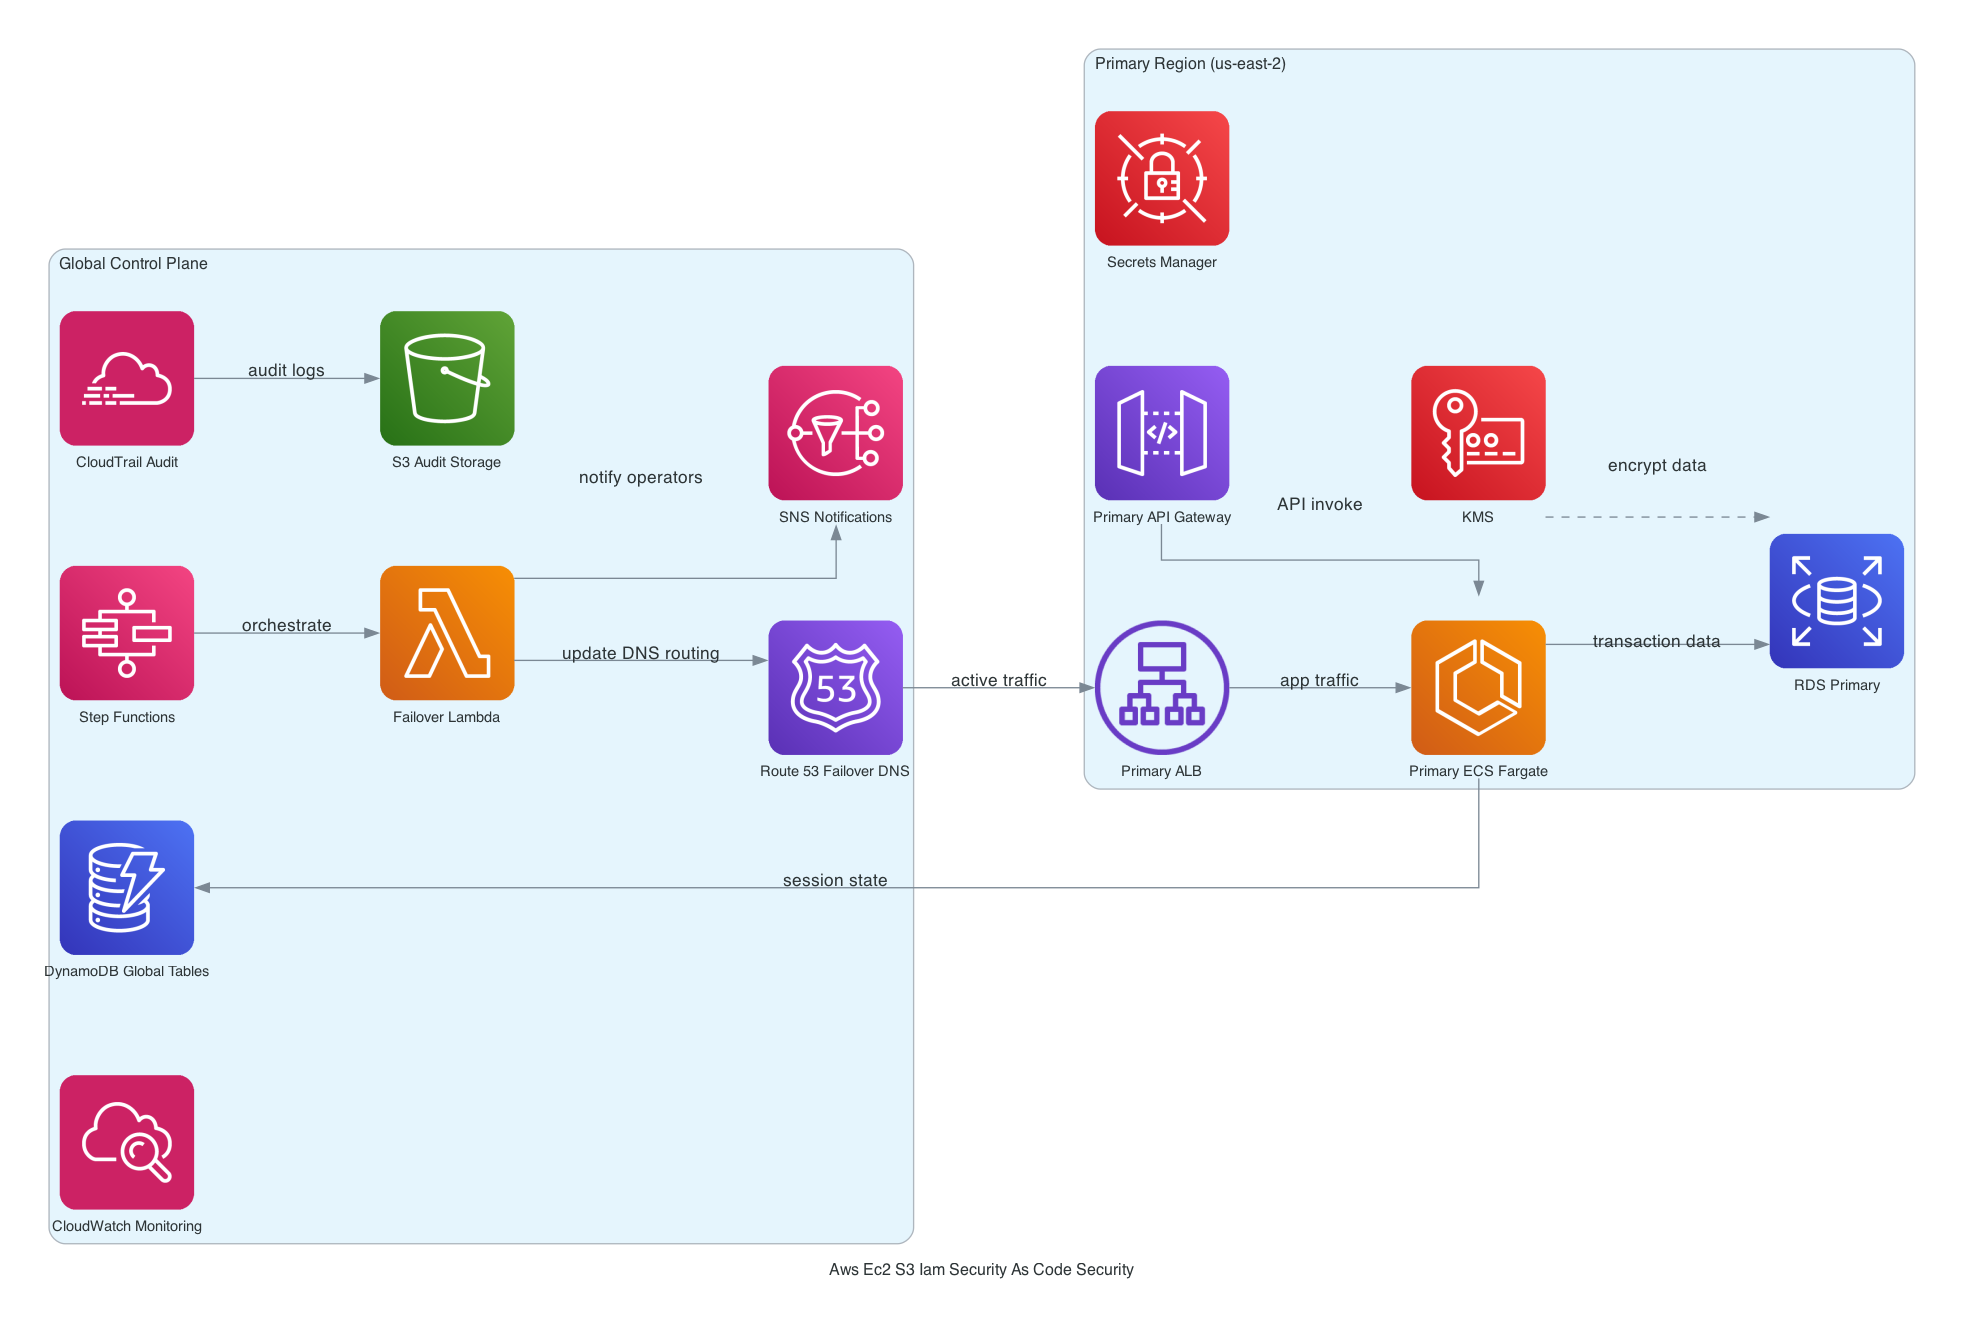
Task: Select the diagram title text at bottom
Action: (981, 1269)
